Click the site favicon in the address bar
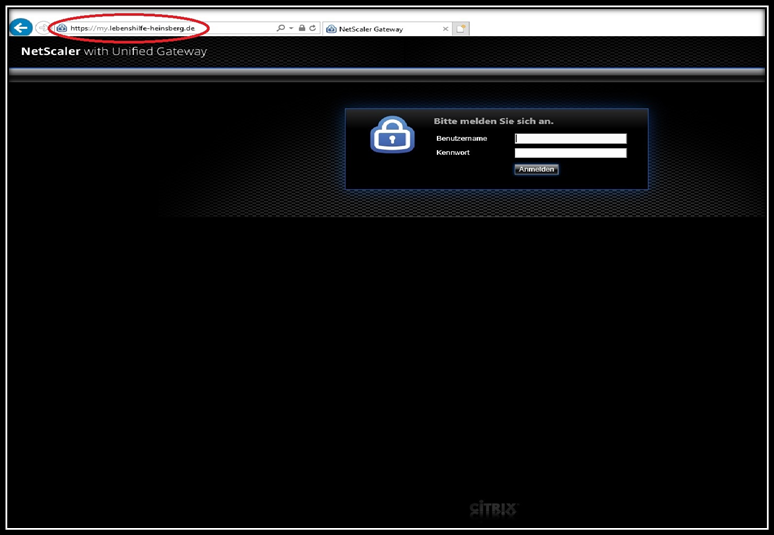Screen dimensions: 774x535 (x=62, y=28)
